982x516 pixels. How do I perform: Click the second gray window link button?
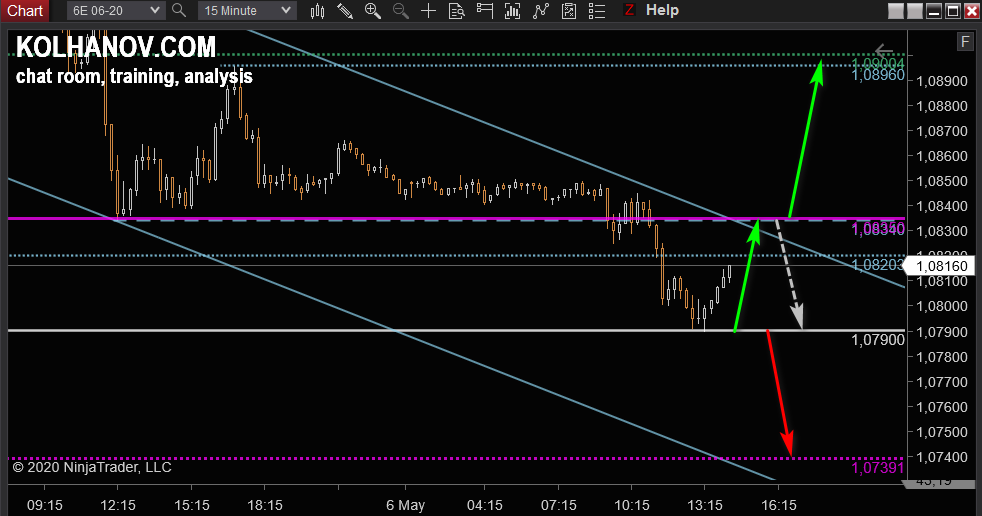click(x=915, y=11)
